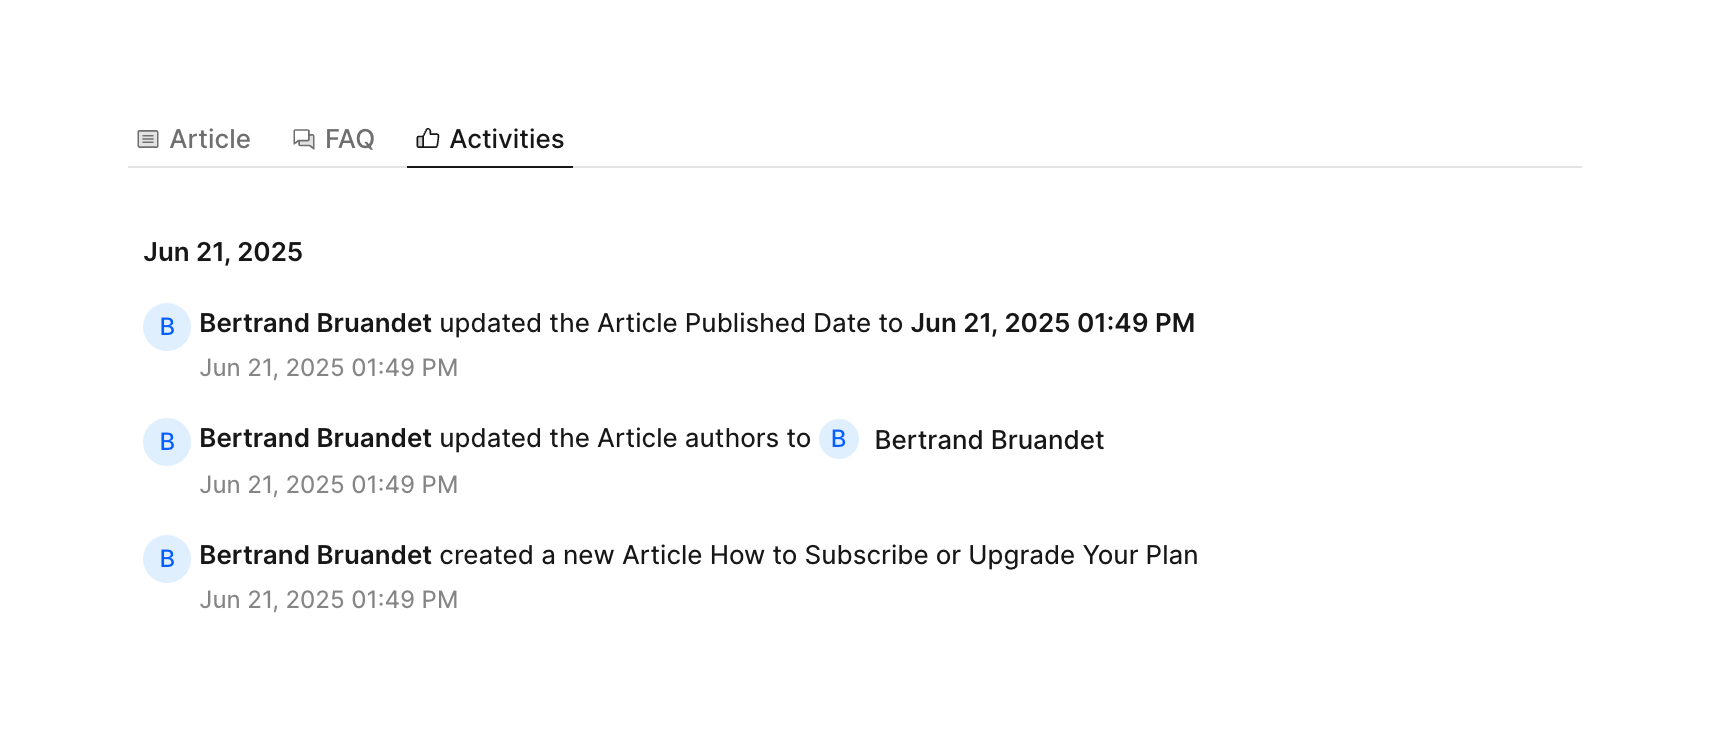
Task: Click the timestamp under the Published Date update
Action: [328, 368]
